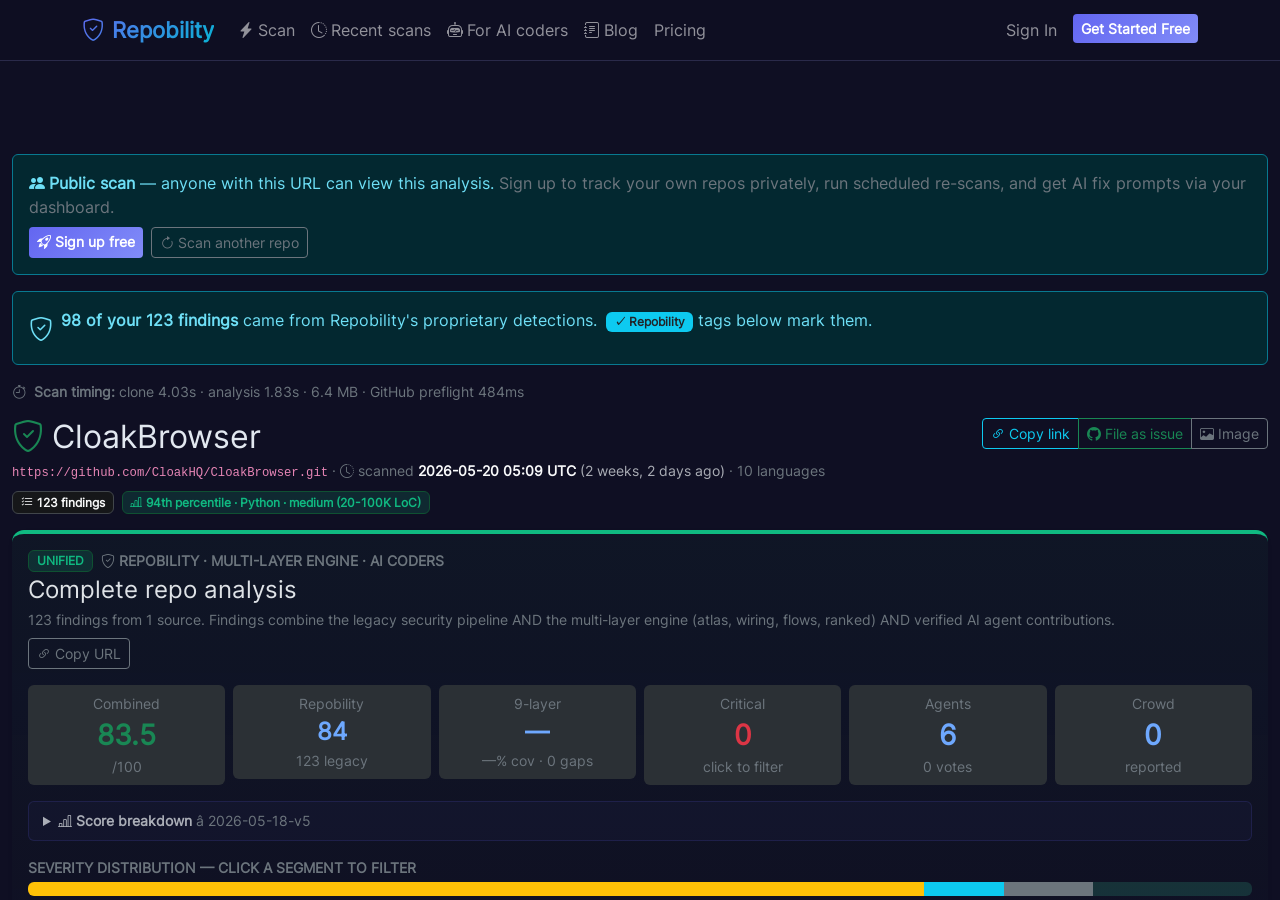Click the lightning icon beside Scan

(x=246, y=30)
